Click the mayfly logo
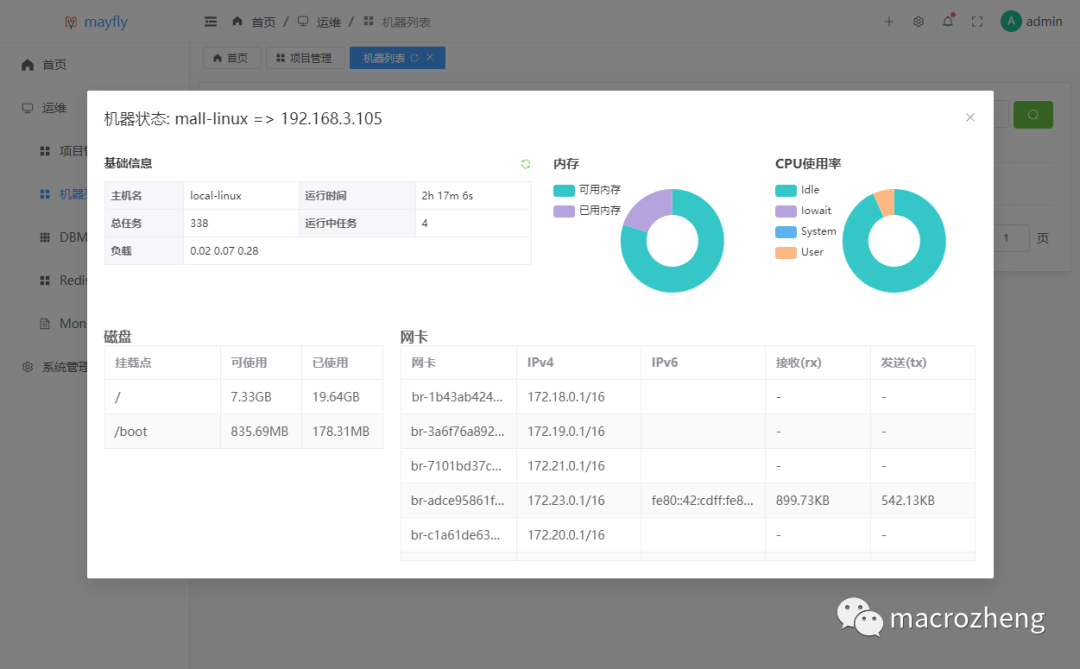The width and height of the screenshot is (1080, 669). pos(95,21)
